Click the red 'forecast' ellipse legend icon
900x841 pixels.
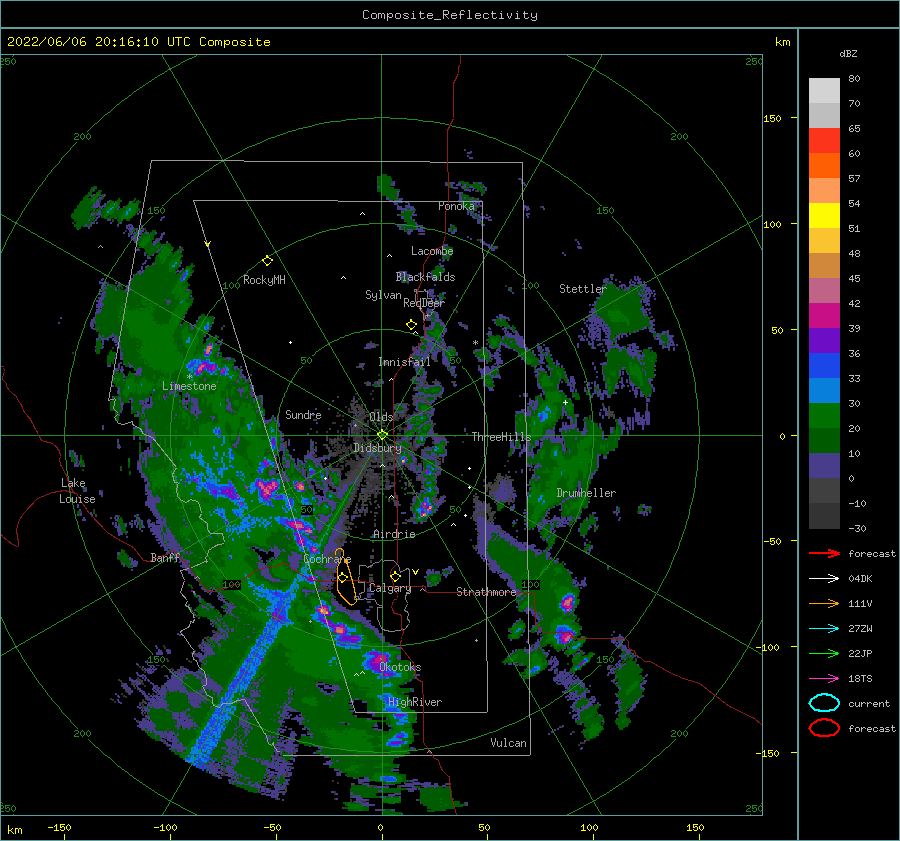[824, 728]
